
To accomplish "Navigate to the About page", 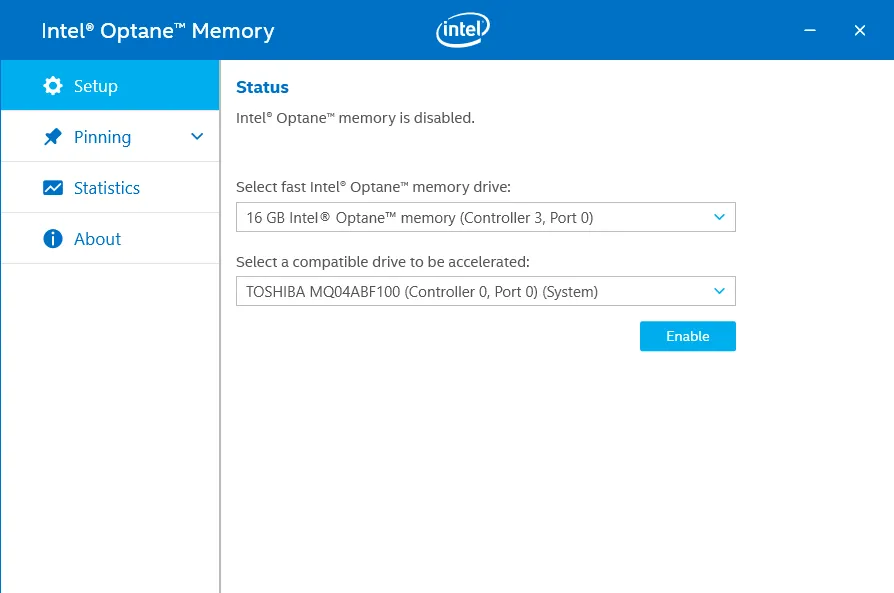I will point(97,238).
